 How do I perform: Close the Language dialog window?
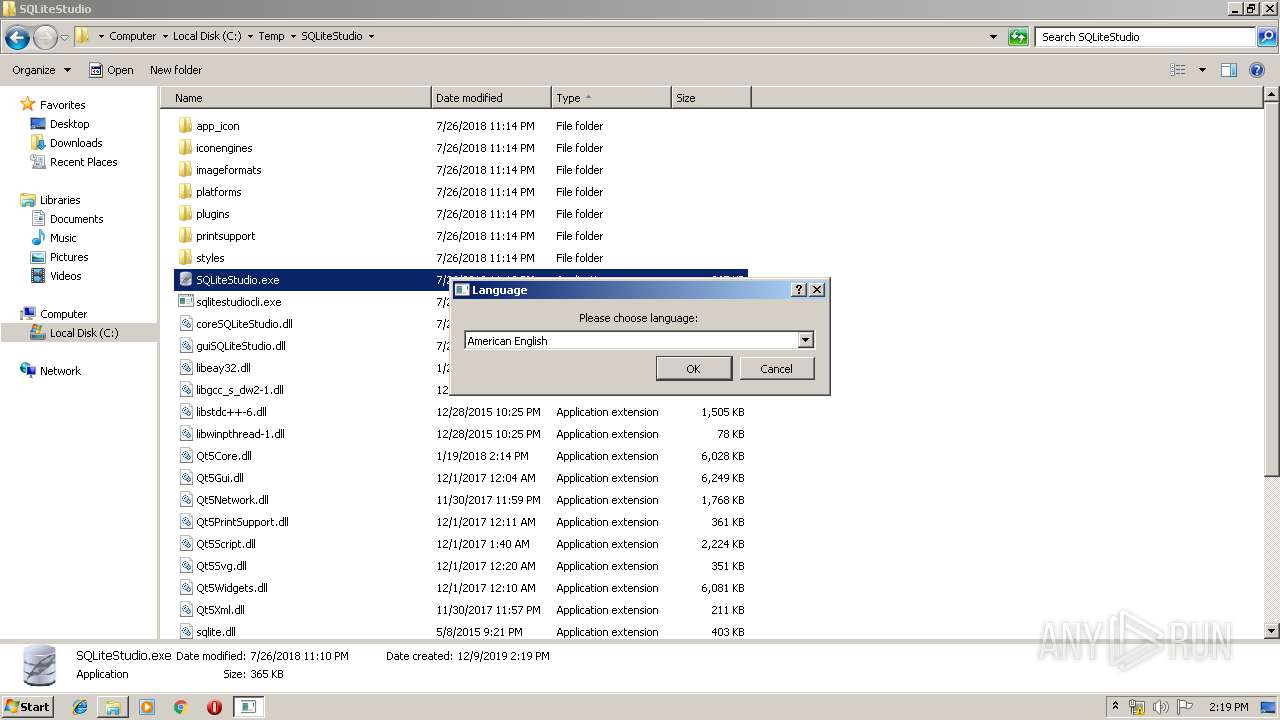(817, 290)
